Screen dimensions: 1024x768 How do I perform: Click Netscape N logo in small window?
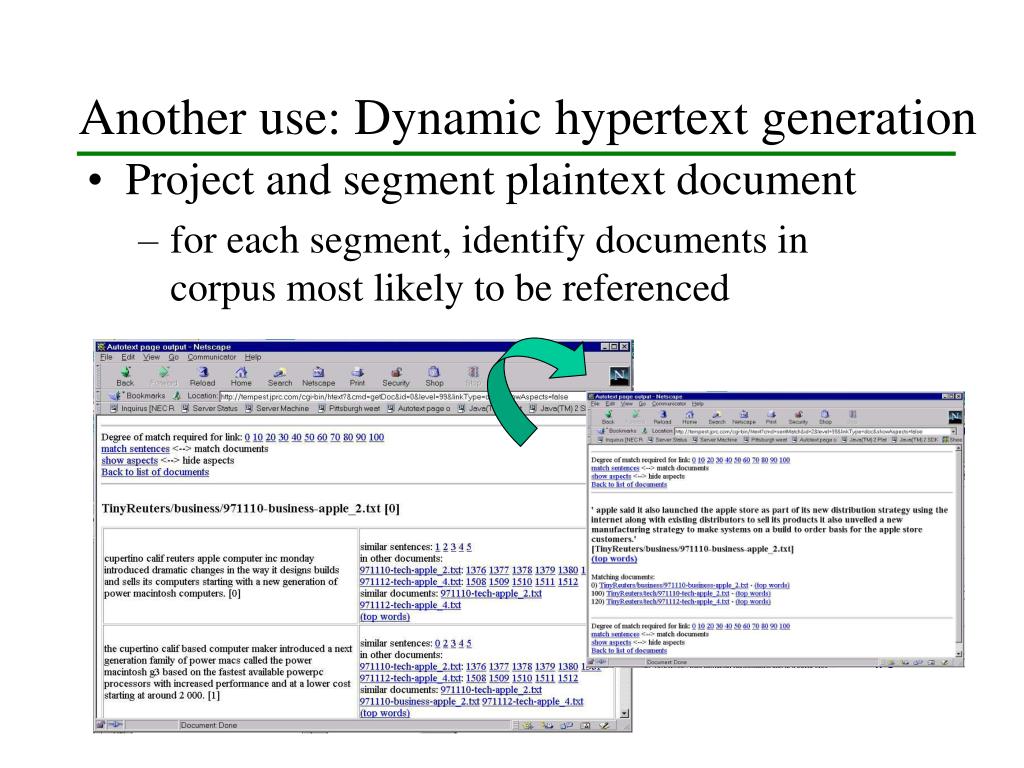click(955, 417)
